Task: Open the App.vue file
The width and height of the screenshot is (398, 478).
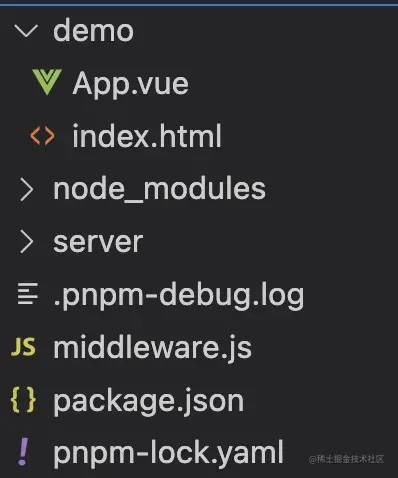Action: point(130,84)
